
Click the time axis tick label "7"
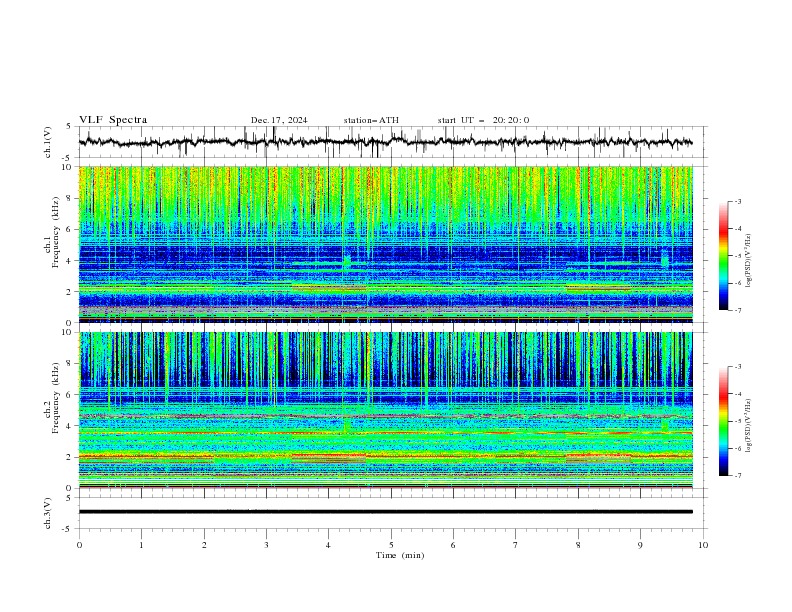click(516, 545)
